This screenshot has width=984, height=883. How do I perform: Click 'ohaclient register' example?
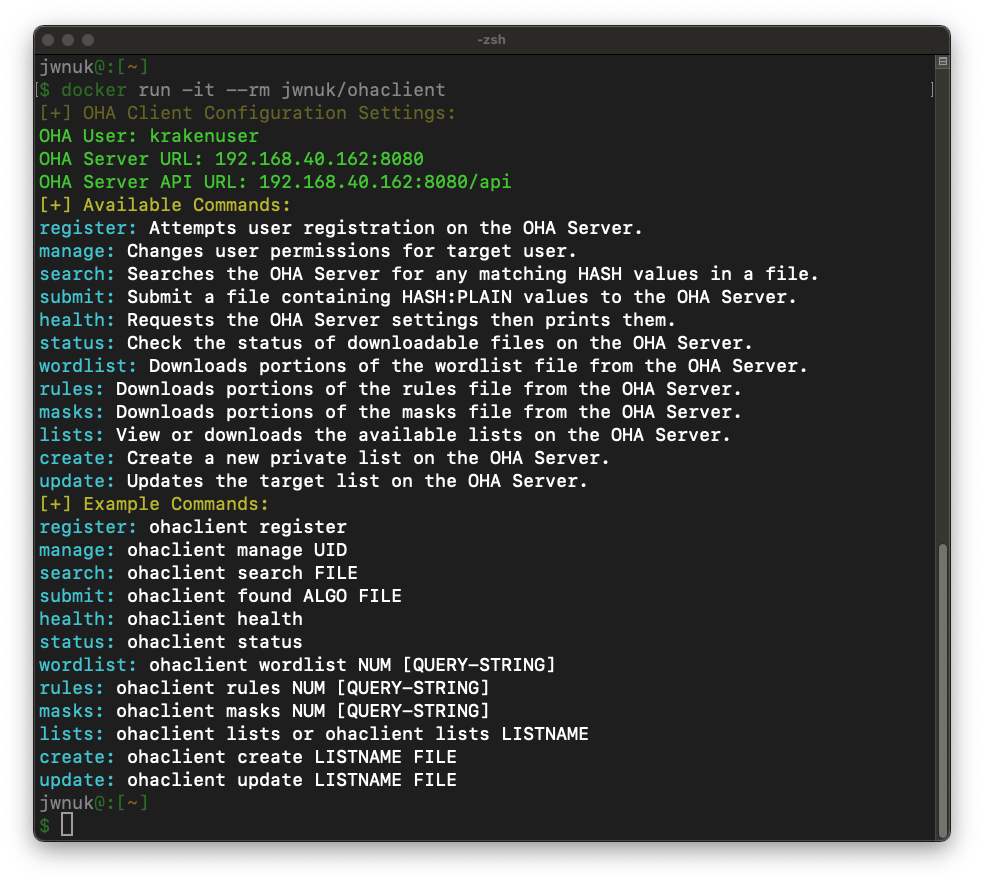tap(247, 527)
